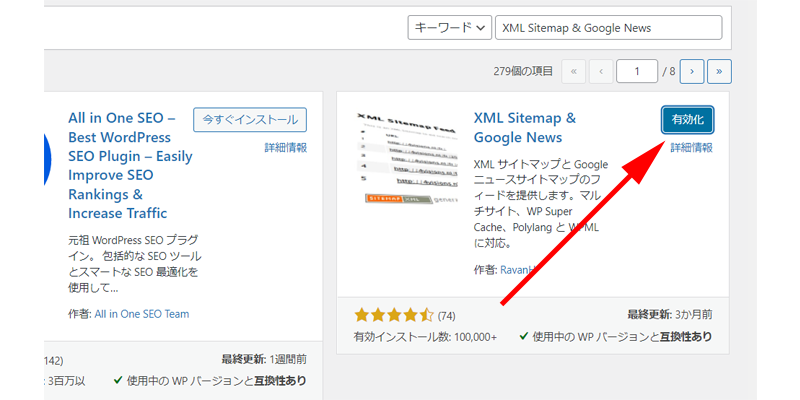This screenshot has height=400, width=800.
Task: Click the 279個の項目 item count text
Action: (x=523, y=71)
